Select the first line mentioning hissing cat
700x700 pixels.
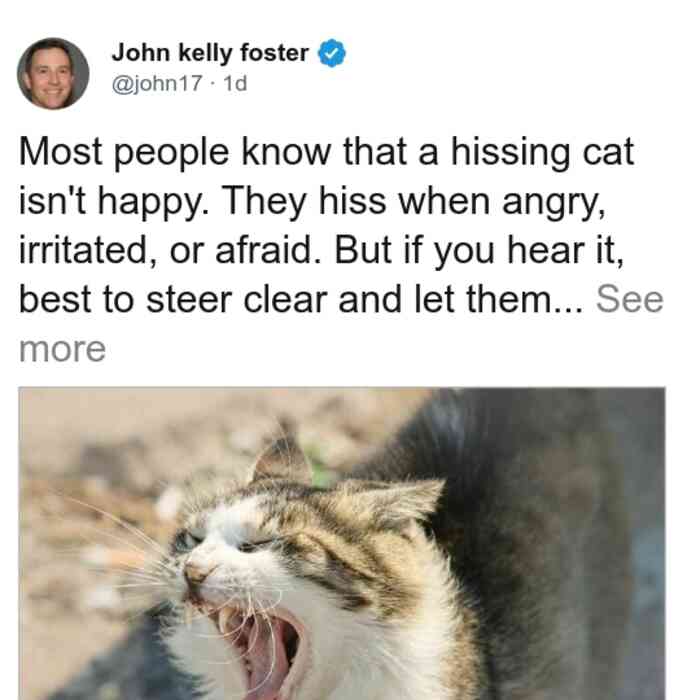(326, 152)
